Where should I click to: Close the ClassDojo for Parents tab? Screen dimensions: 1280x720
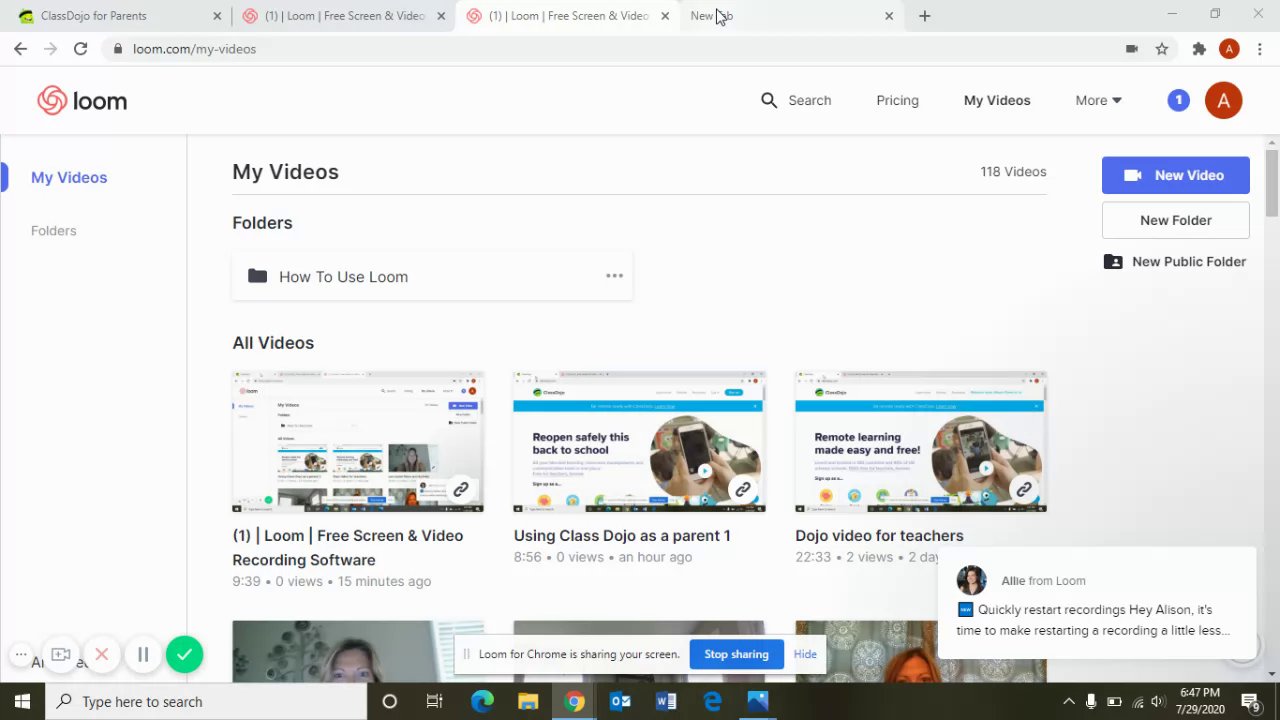[217, 16]
